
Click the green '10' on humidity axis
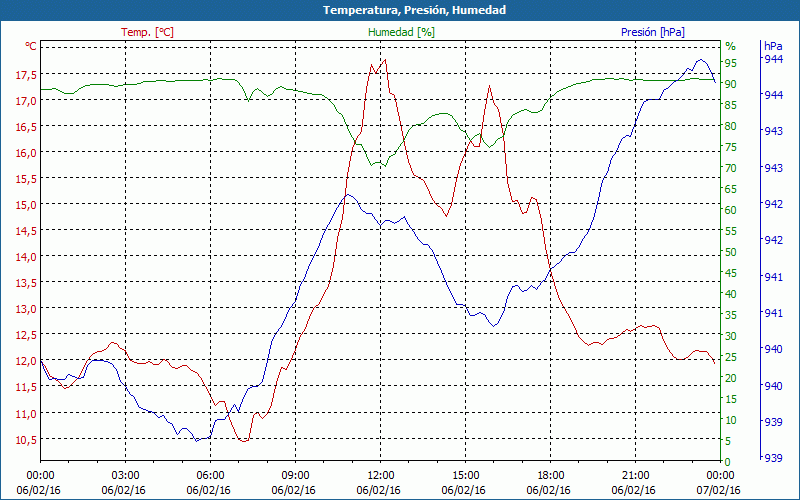click(x=731, y=420)
